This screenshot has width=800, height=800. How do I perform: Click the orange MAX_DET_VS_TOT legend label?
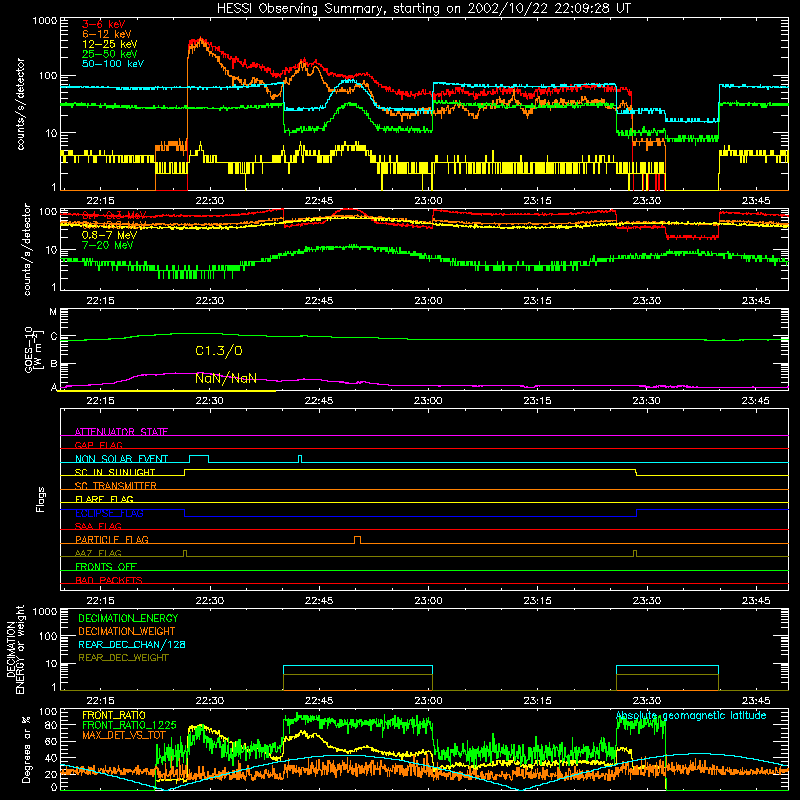(124, 735)
